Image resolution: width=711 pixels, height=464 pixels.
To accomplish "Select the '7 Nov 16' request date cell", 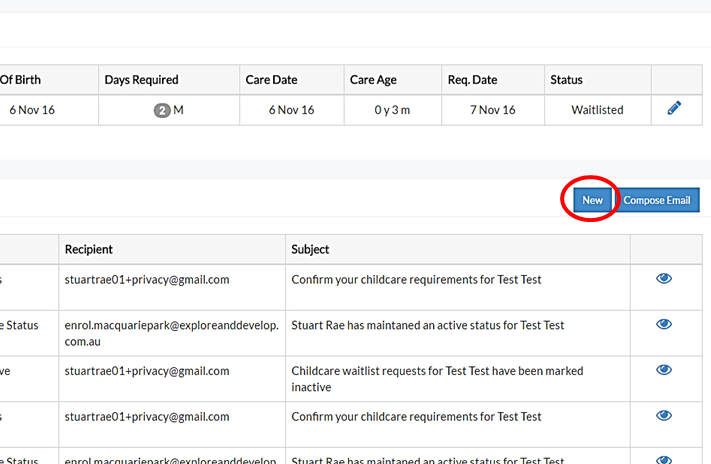I will click(491, 110).
